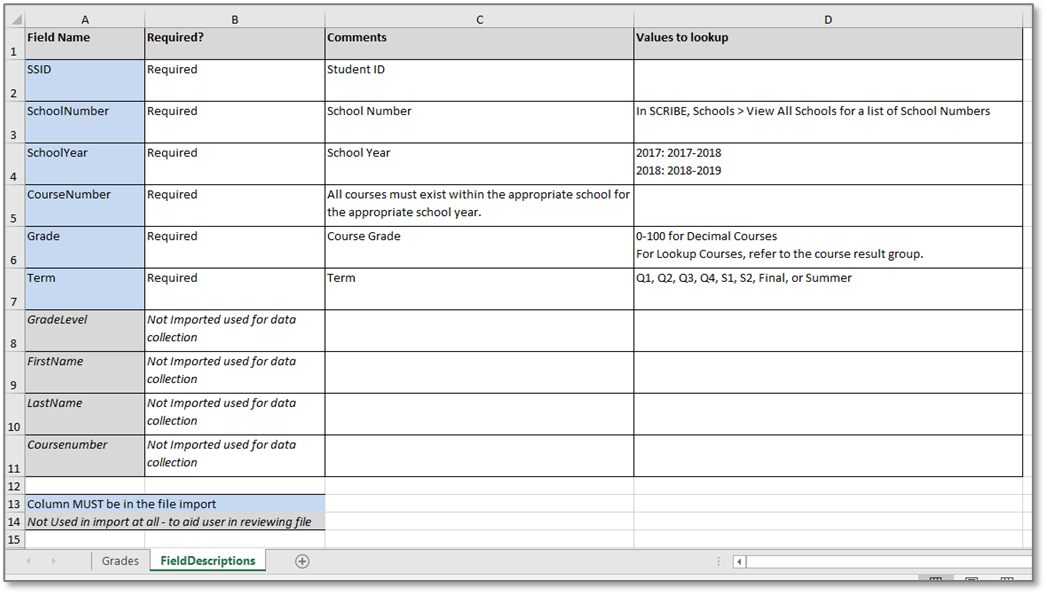Click 'Required' in the SSID row

235,81
